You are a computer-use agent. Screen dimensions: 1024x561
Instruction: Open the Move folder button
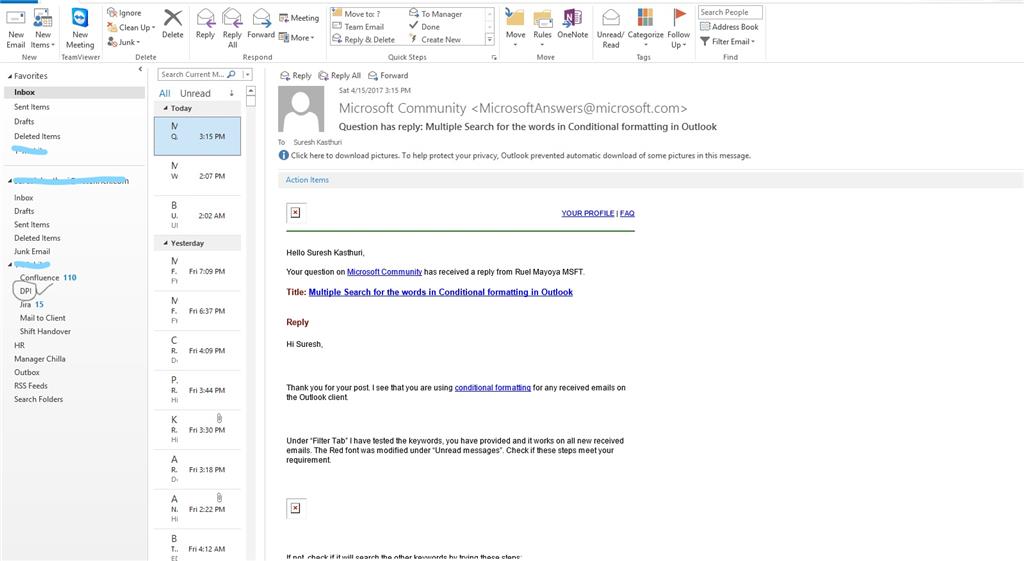[515, 28]
